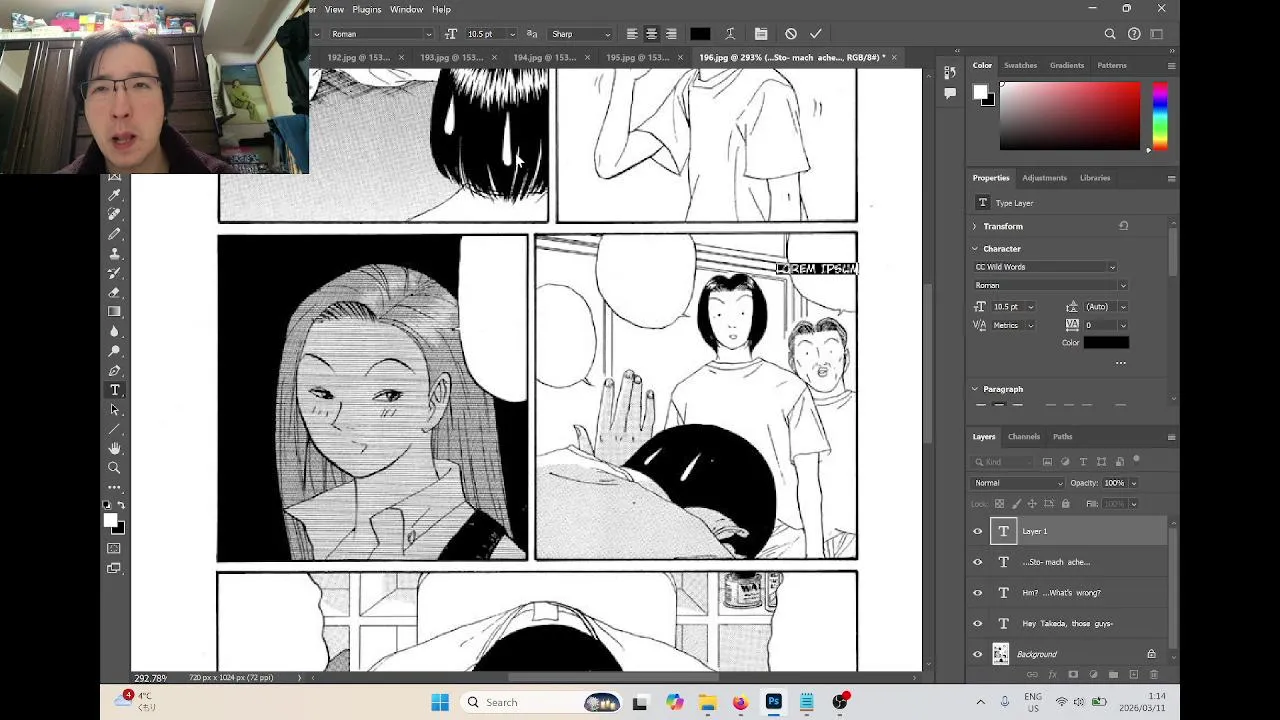This screenshot has width=1280, height=720.
Task: Open Sharp anti-aliasing dropdown
Action: click(581, 34)
